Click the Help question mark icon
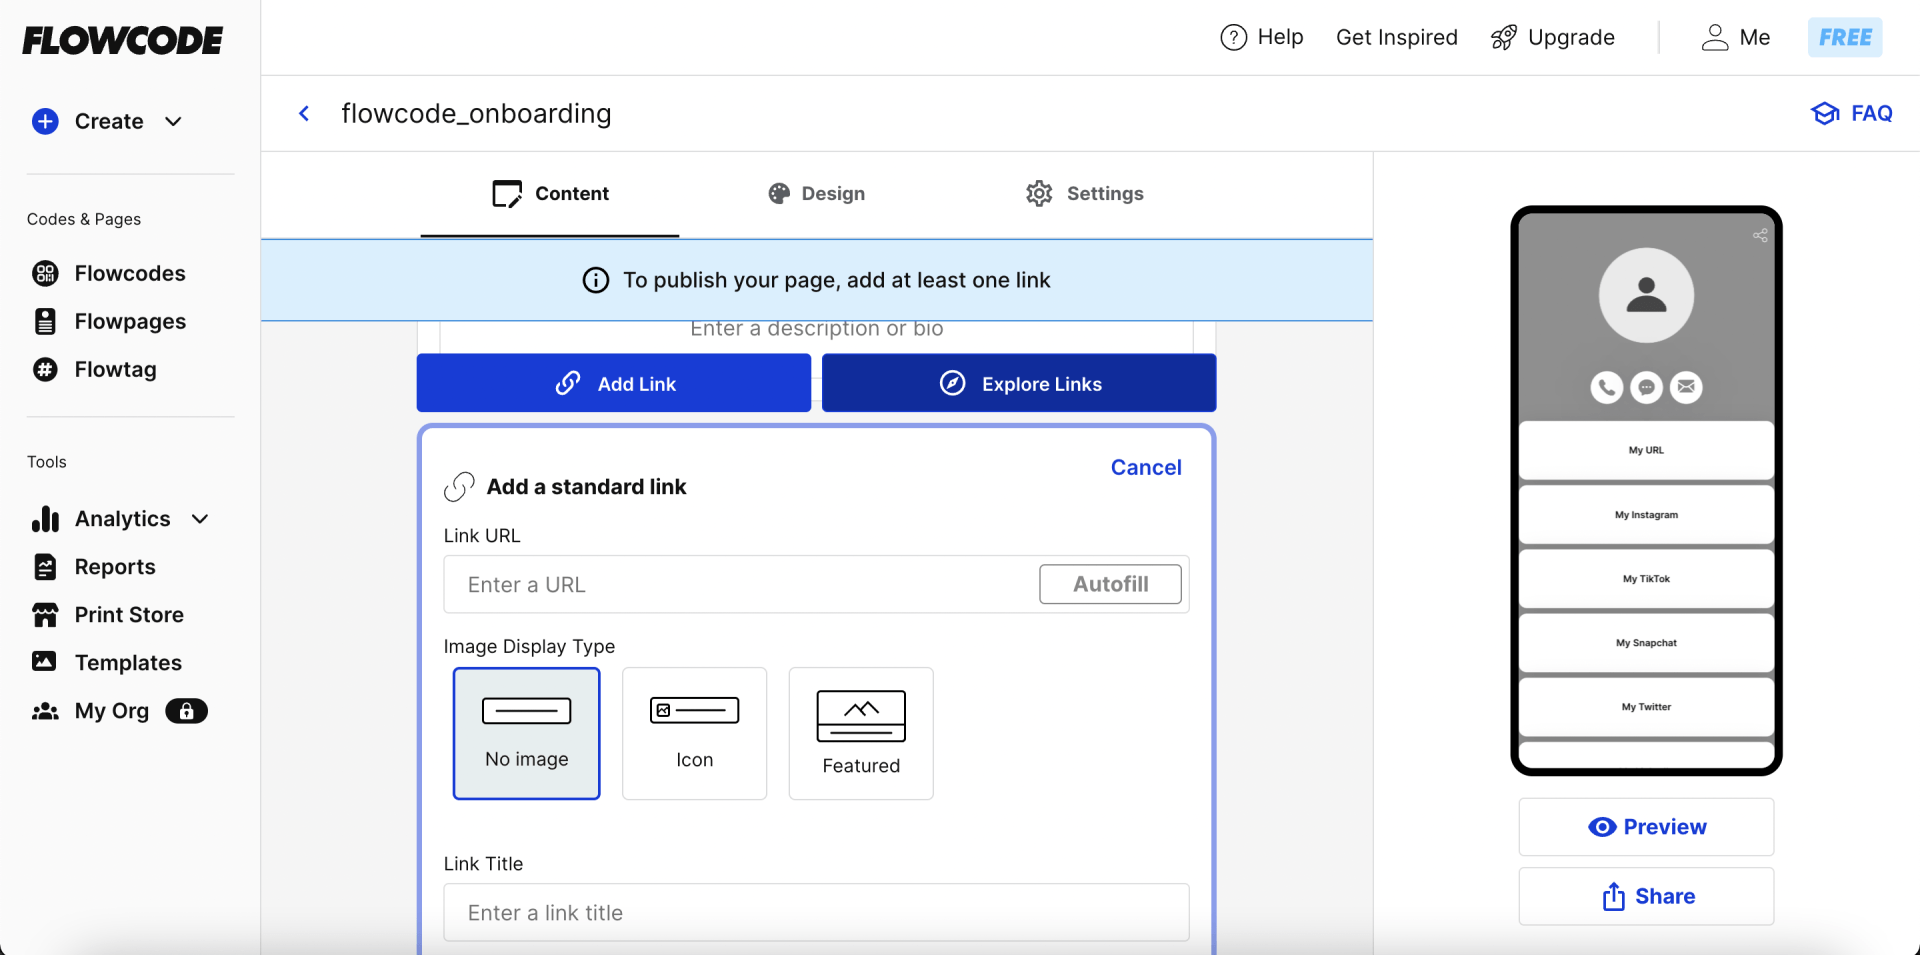This screenshot has height=955, width=1920. pyautogui.click(x=1234, y=37)
